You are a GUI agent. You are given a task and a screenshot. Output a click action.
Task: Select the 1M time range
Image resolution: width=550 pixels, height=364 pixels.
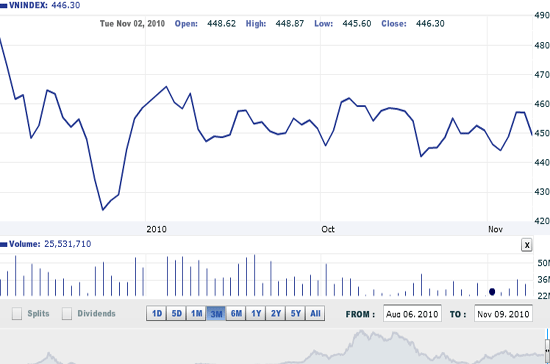[x=196, y=314]
